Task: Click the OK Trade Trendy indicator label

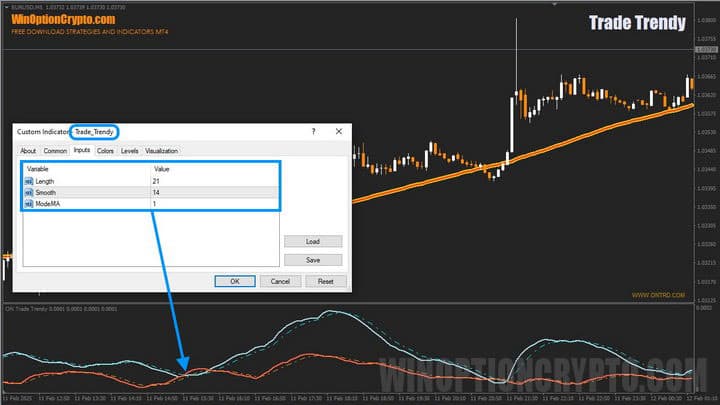Action: coord(61,309)
